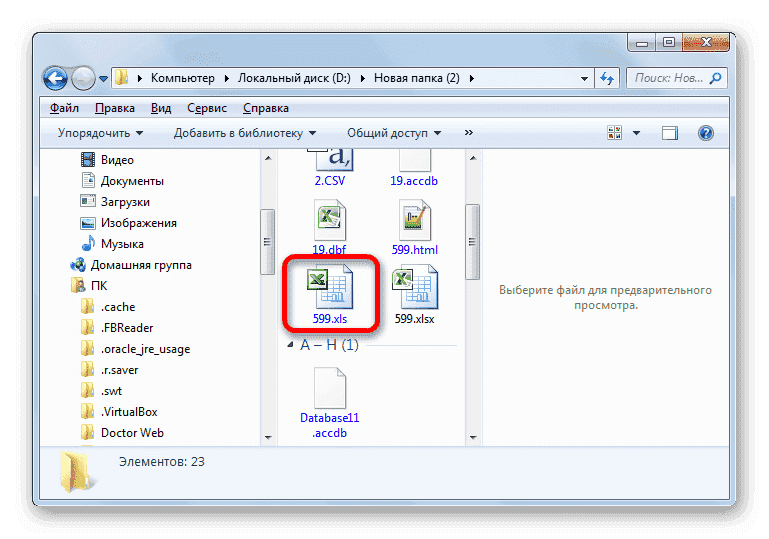Select the .oracle_jre_usage folder
Viewport: 769px width, 539px height.
click(145, 349)
